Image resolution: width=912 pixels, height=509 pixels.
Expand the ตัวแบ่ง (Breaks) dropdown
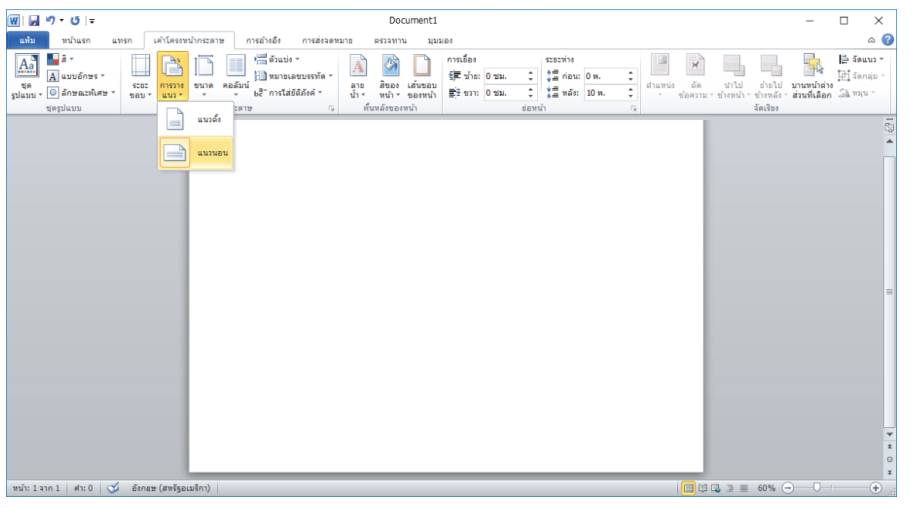[x=279, y=59]
